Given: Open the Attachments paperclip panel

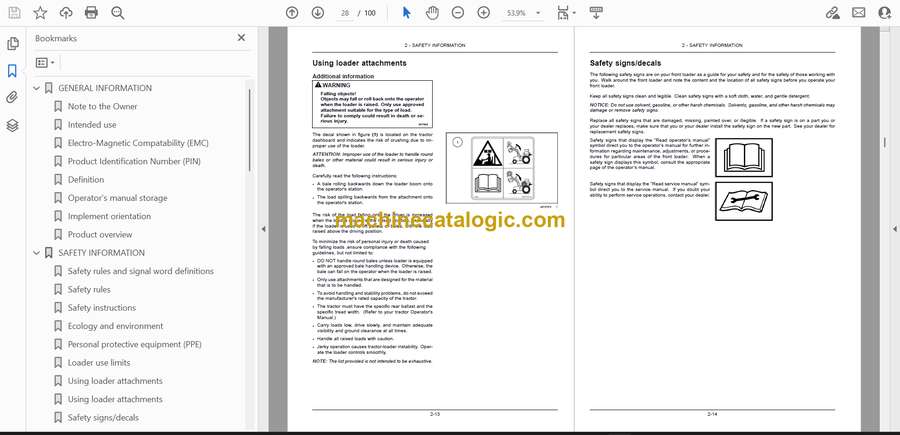Looking at the screenshot, I should tap(12, 98).
